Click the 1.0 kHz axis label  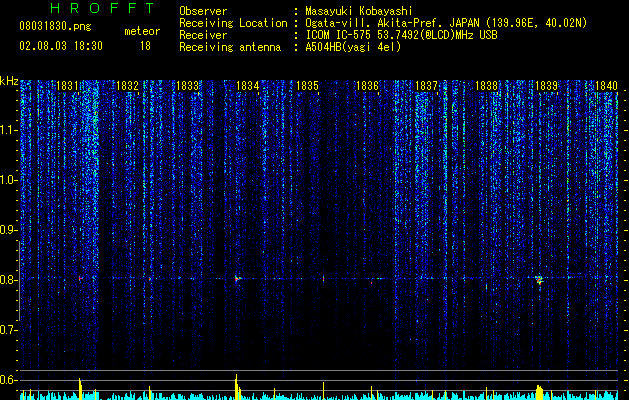coord(8,180)
